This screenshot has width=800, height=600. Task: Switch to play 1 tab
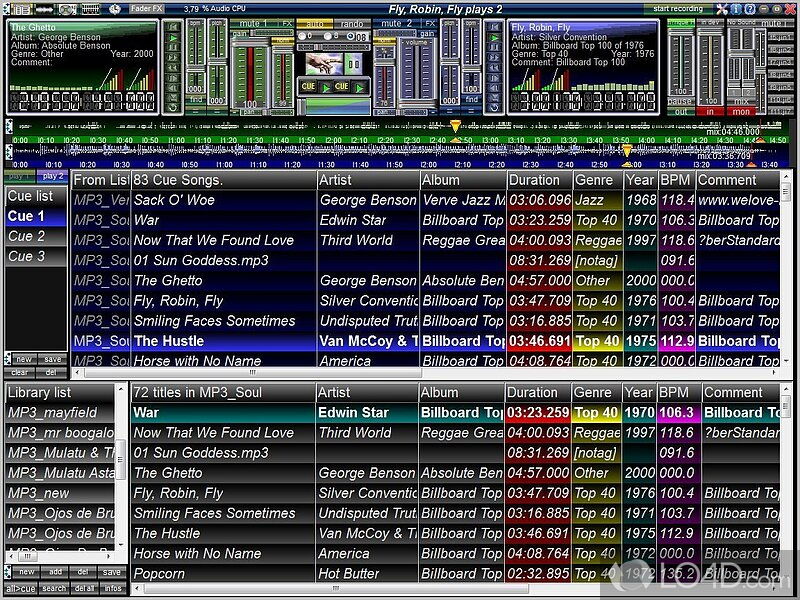click(19, 176)
